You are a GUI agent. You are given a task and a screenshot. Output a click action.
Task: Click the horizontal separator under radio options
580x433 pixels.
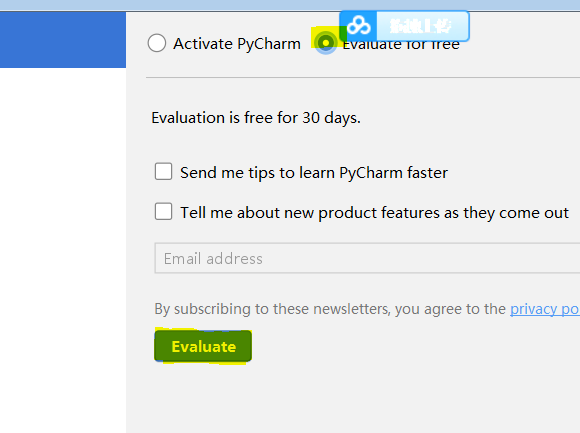363,78
